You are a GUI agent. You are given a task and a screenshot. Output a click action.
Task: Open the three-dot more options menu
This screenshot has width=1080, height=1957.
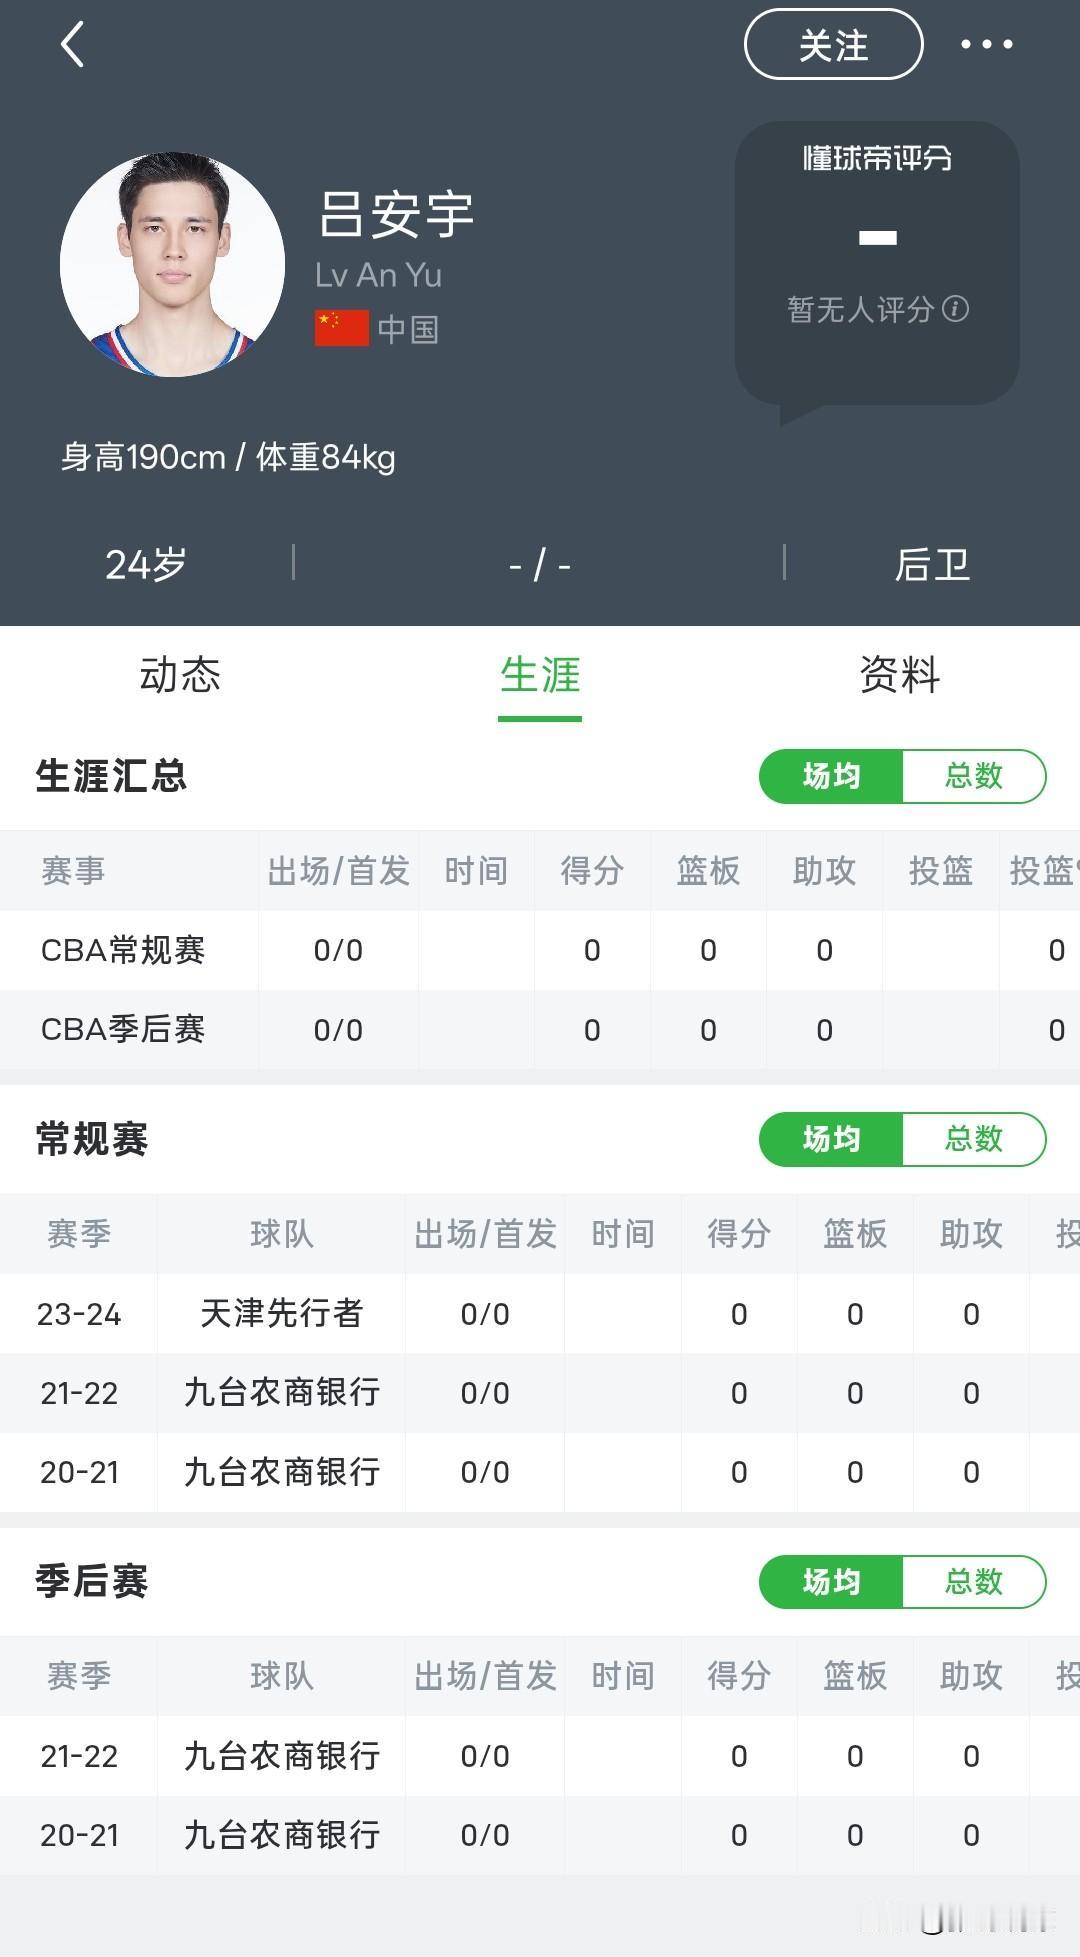[x=986, y=44]
